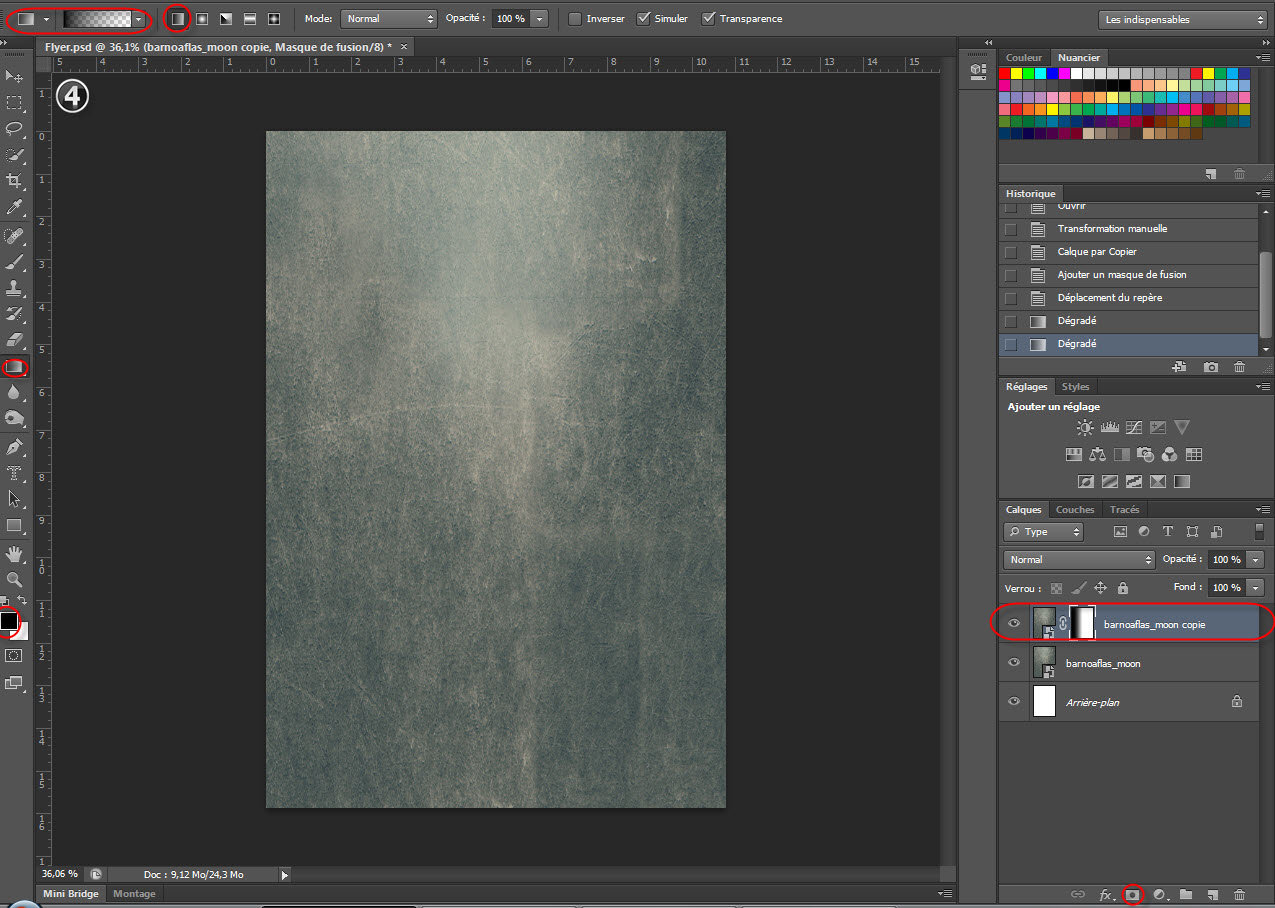
Task: Click the foreground color swatch
Action: pos(9,621)
